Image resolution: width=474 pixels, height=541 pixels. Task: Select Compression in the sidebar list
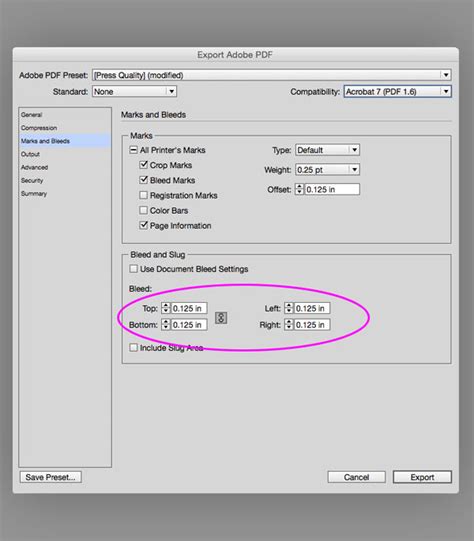39,128
